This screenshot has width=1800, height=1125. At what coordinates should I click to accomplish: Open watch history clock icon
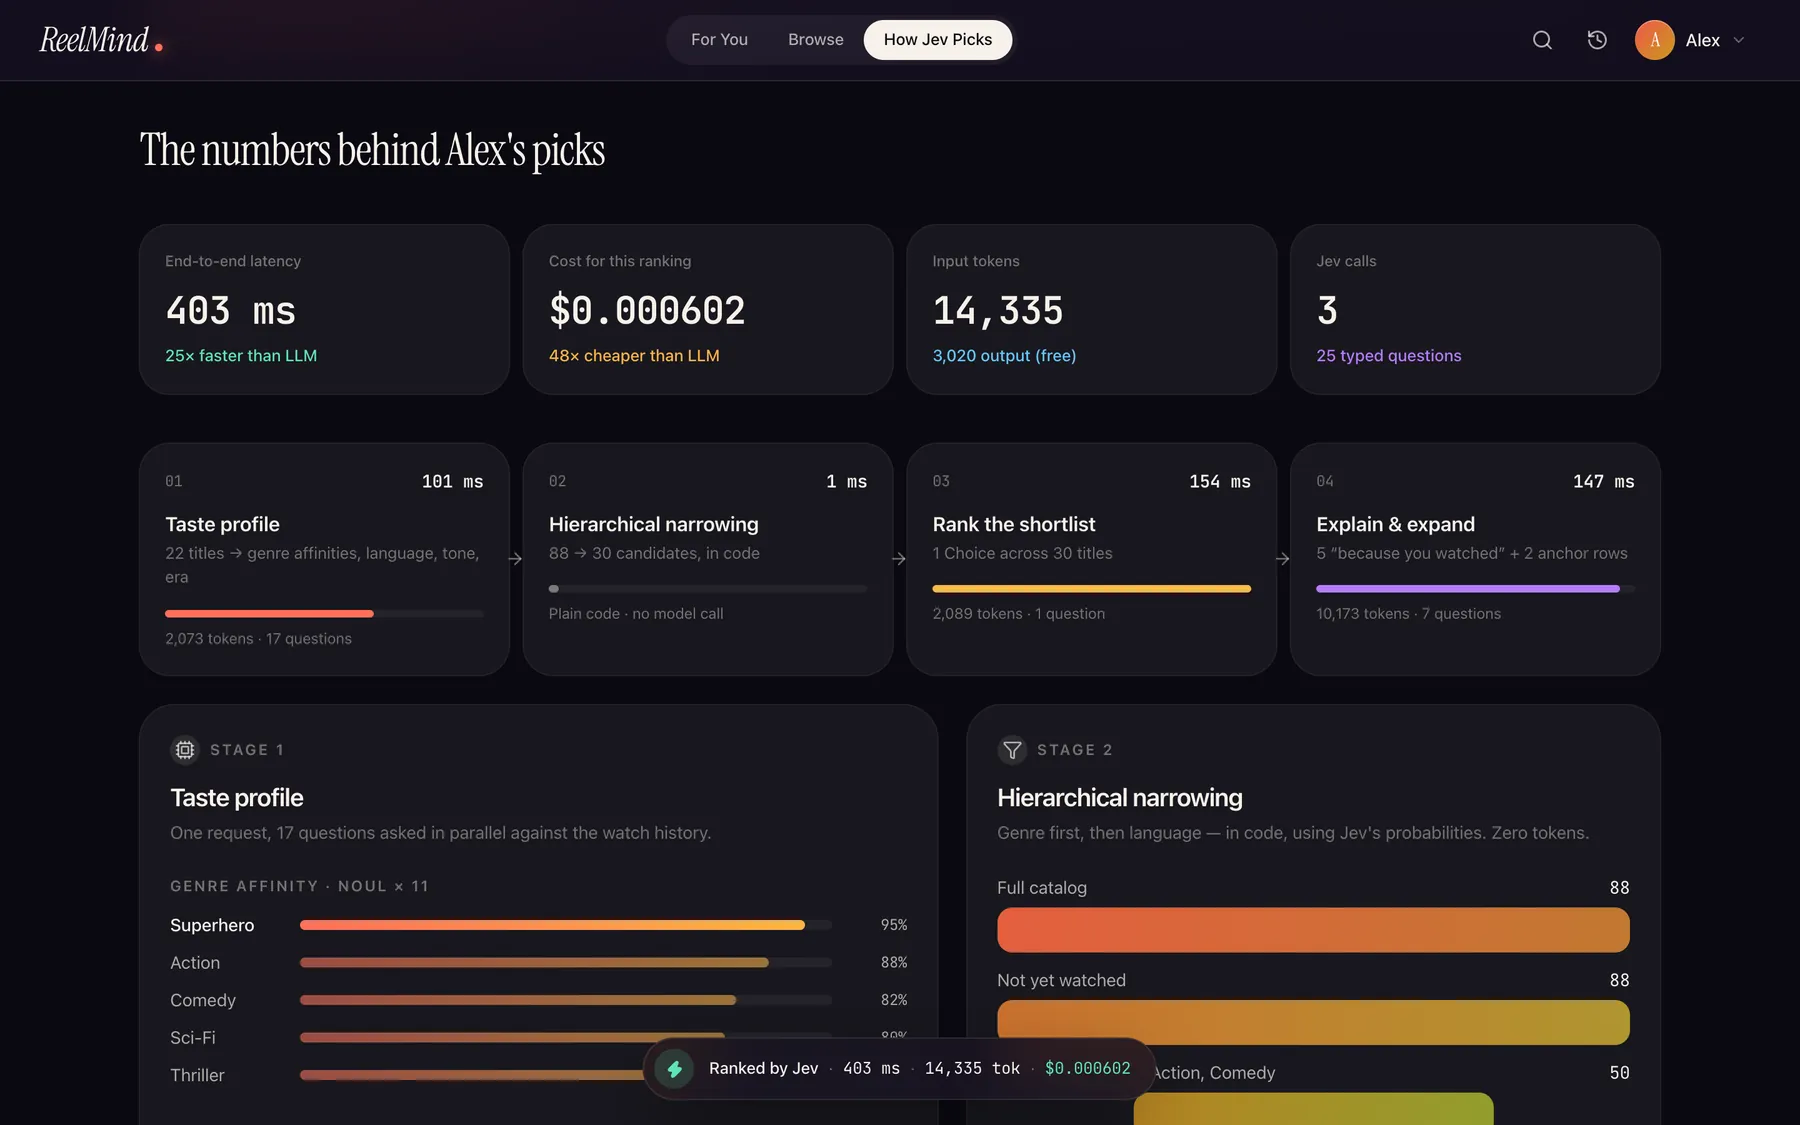1597,40
